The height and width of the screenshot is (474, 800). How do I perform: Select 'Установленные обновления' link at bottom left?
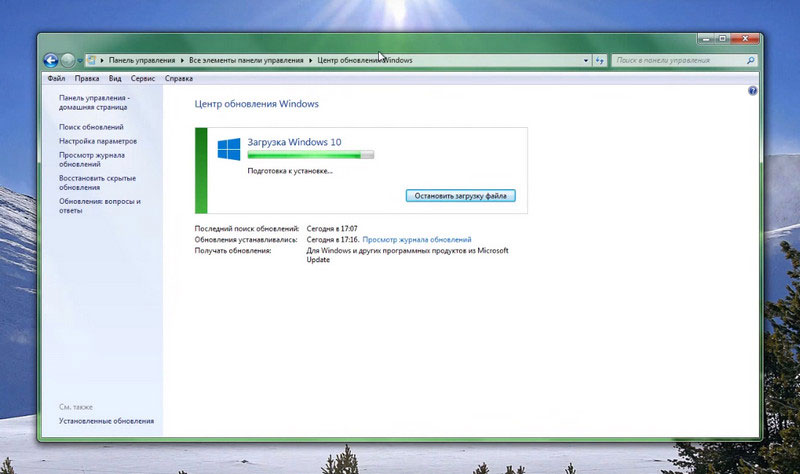(x=106, y=421)
